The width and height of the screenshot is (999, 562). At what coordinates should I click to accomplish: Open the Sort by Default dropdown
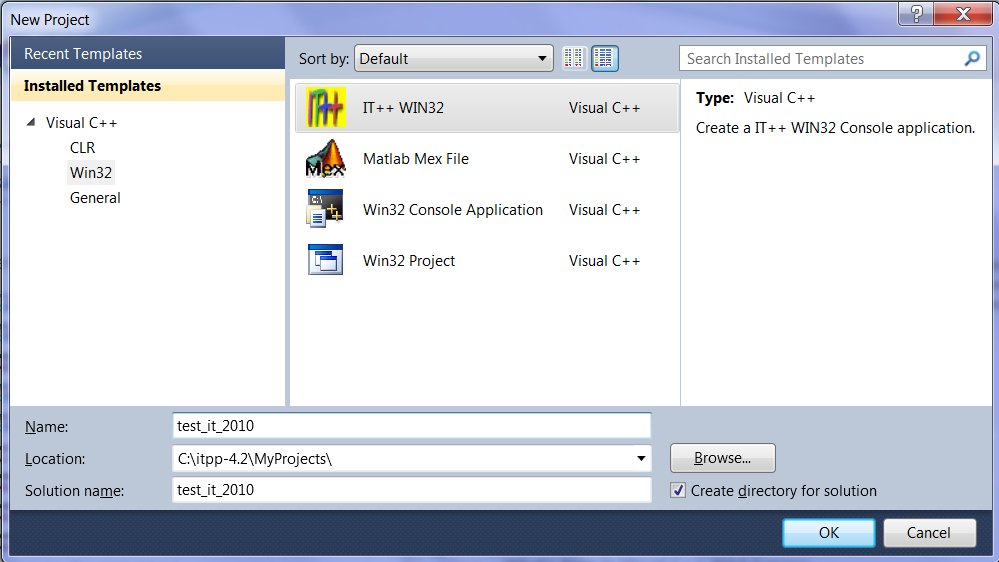point(453,59)
